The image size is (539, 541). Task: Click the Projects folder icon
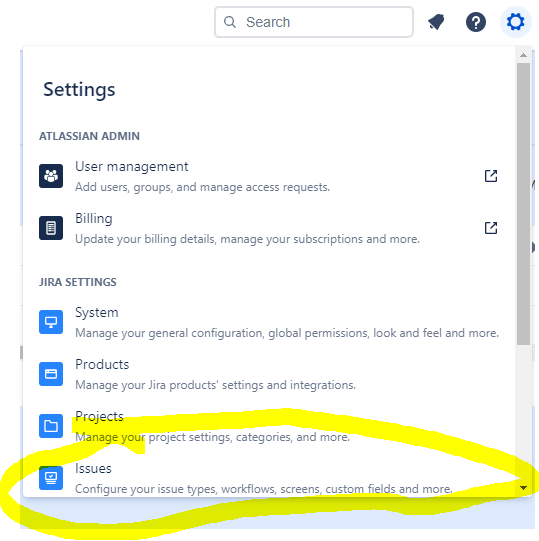(51, 426)
